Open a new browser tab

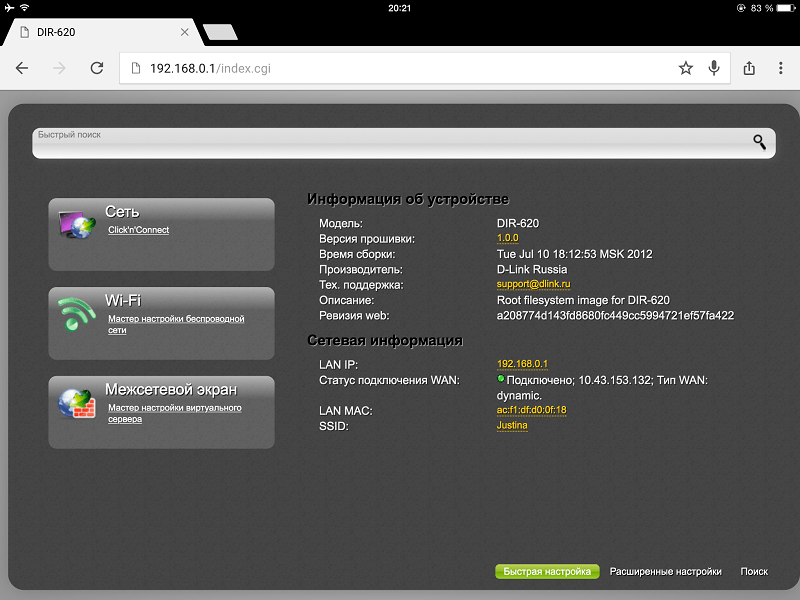220,32
